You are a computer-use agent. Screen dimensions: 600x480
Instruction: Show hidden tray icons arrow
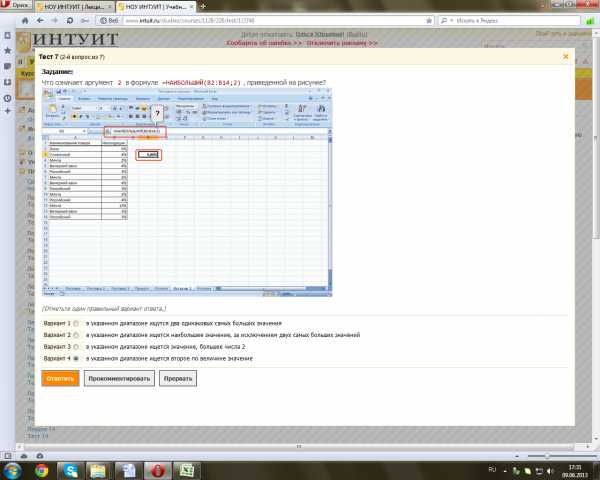(505, 471)
